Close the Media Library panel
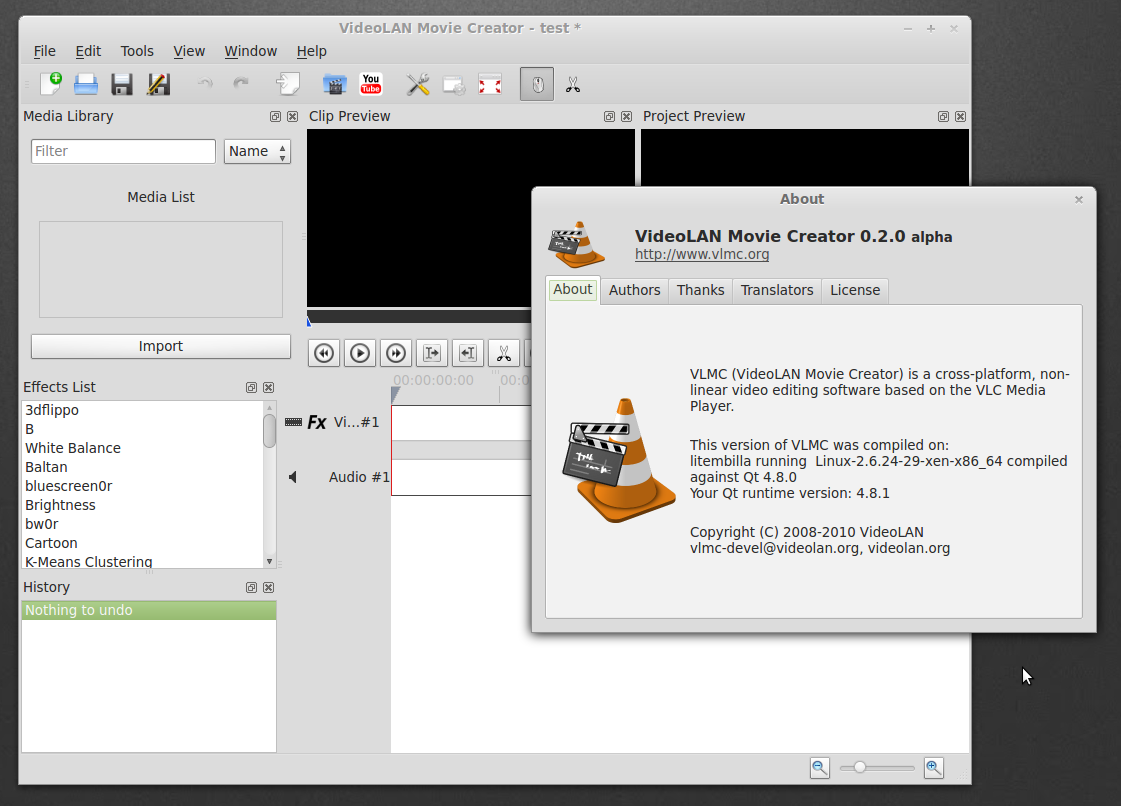This screenshot has height=806, width=1121. 292,117
